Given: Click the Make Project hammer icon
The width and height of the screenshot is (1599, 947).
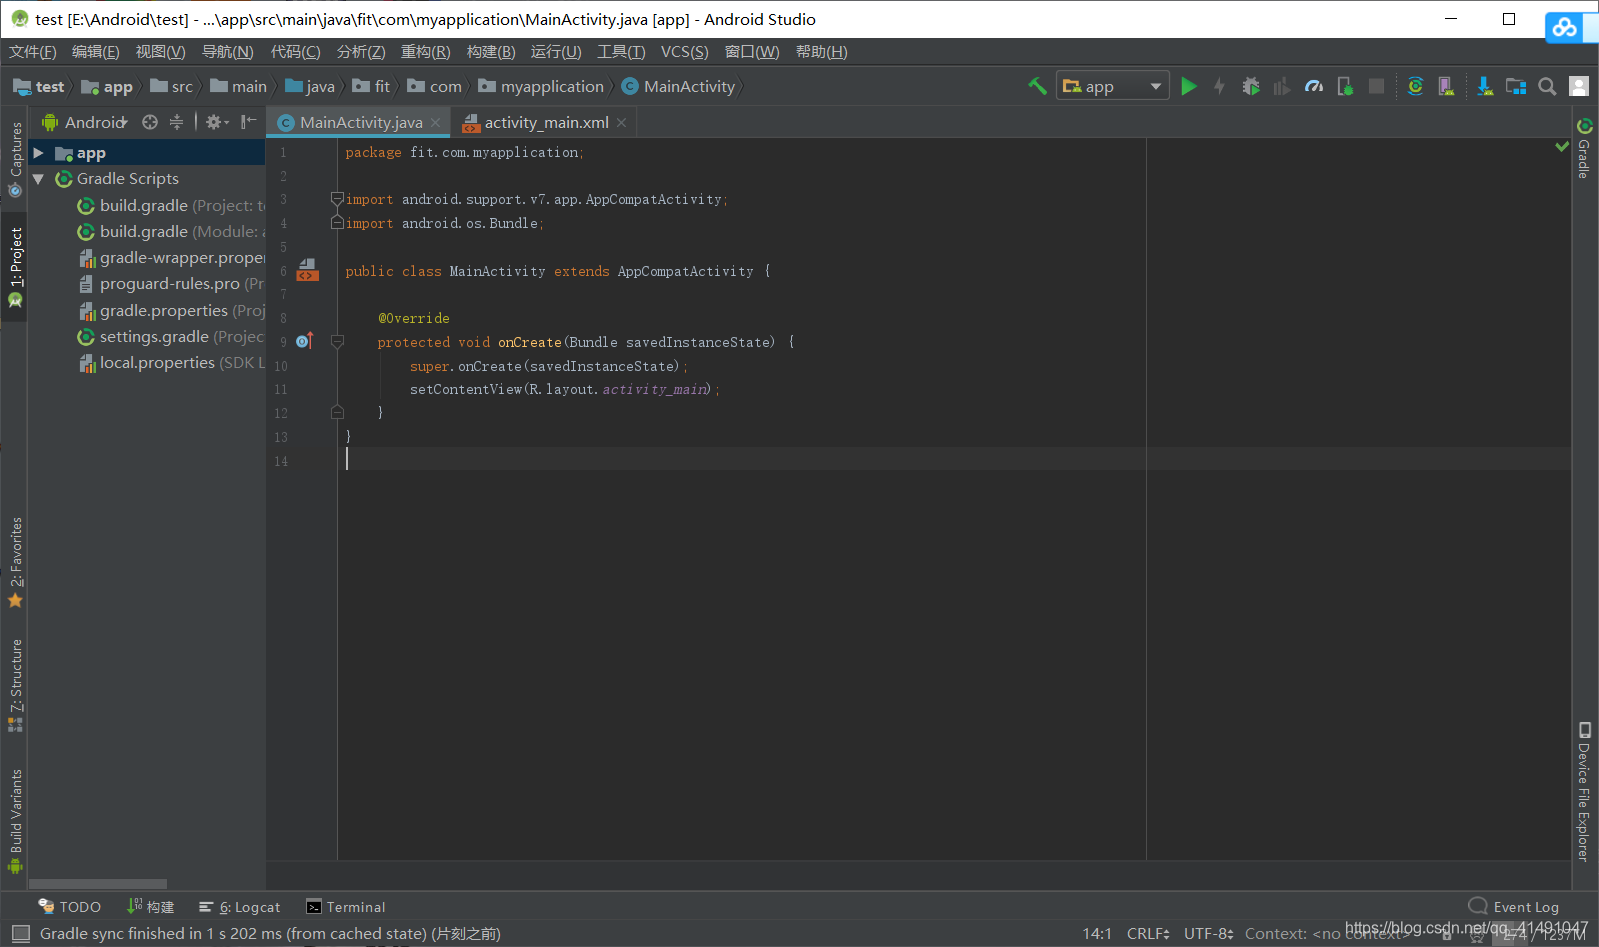Looking at the screenshot, I should [1037, 86].
